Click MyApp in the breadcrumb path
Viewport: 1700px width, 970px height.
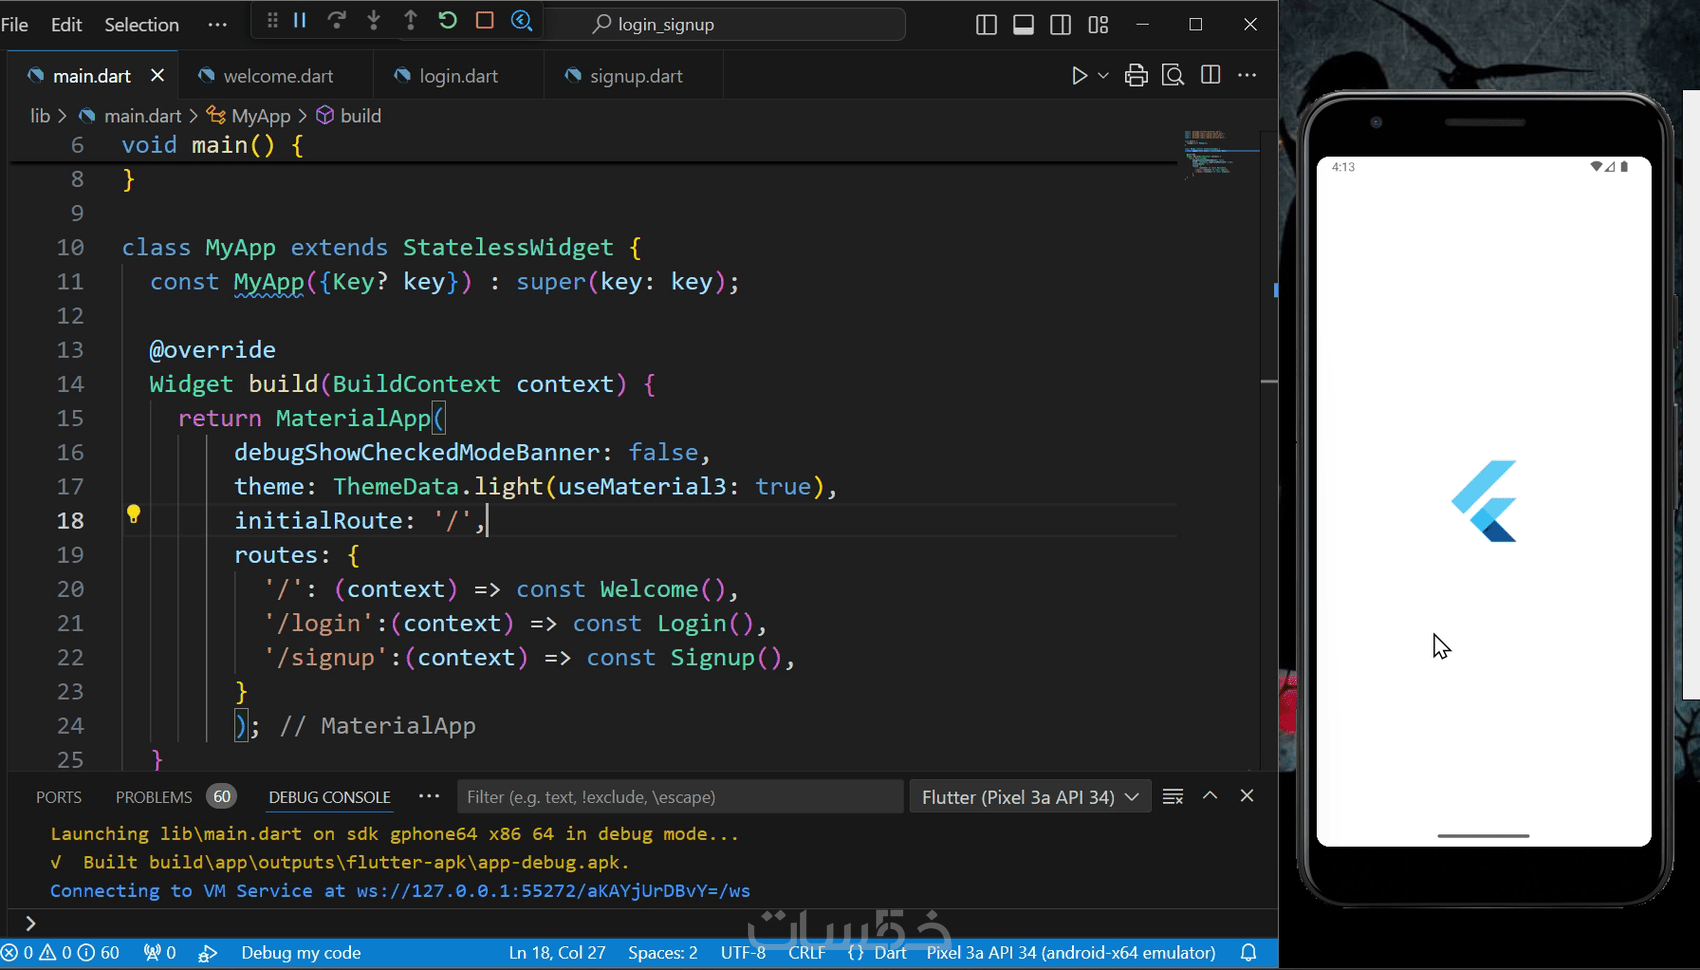pos(260,116)
